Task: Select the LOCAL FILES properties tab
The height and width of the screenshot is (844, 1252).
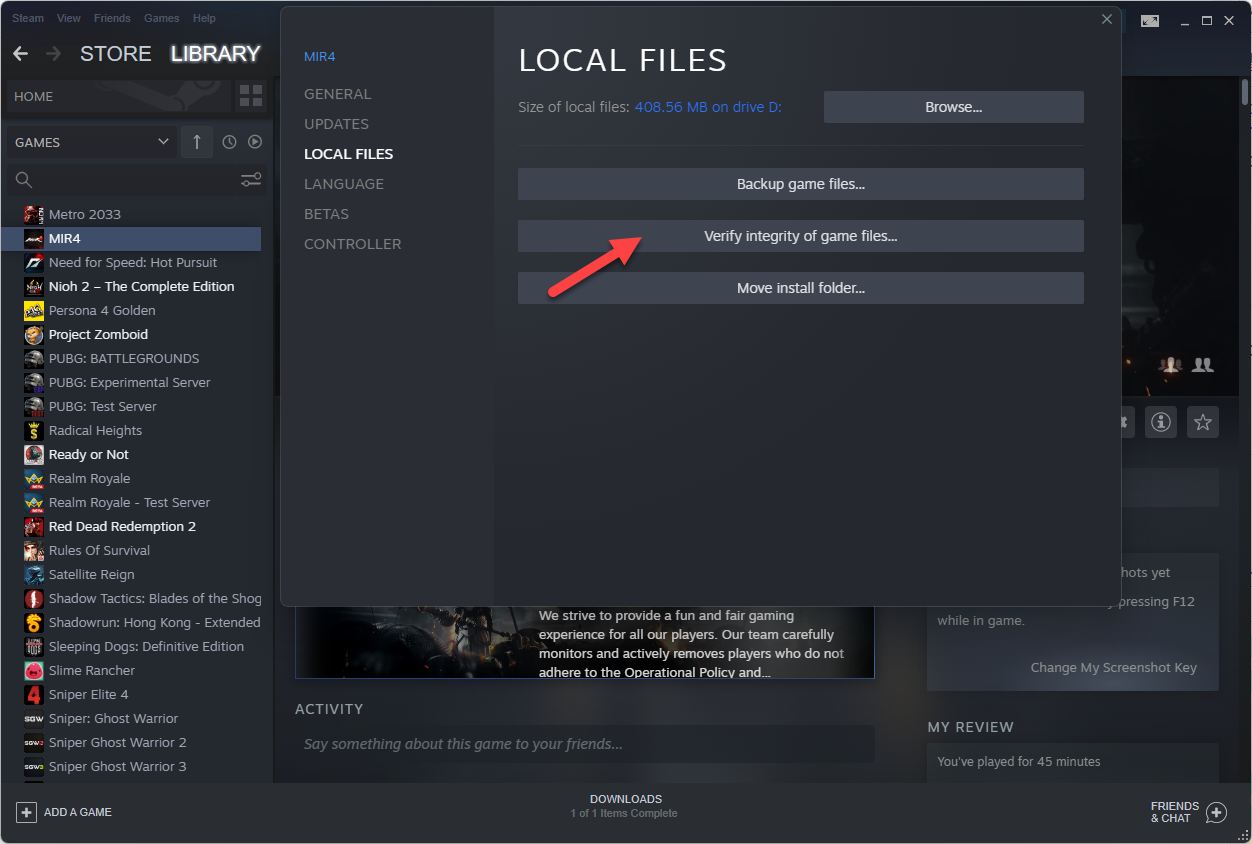Action: point(349,154)
